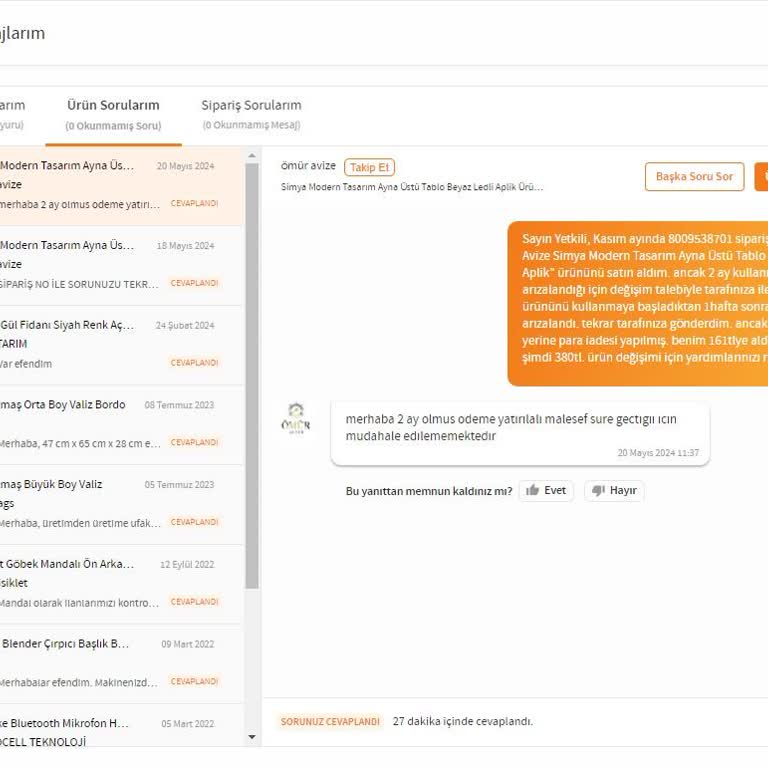The height and width of the screenshot is (768, 768).
Task: Click the orange customer message bubble
Action: click(638, 304)
